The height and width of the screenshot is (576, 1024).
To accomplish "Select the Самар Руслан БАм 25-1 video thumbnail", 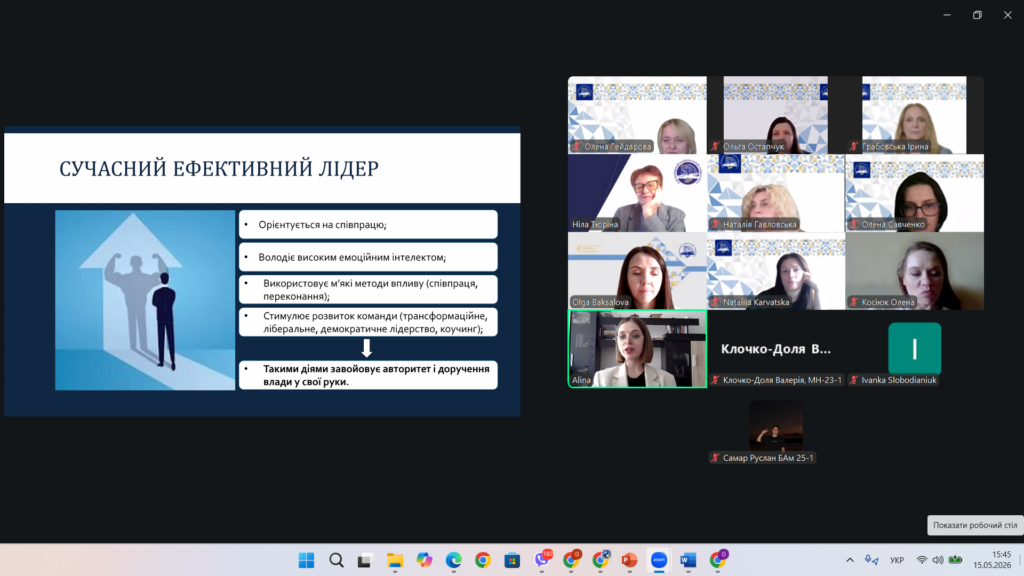I will (x=776, y=426).
